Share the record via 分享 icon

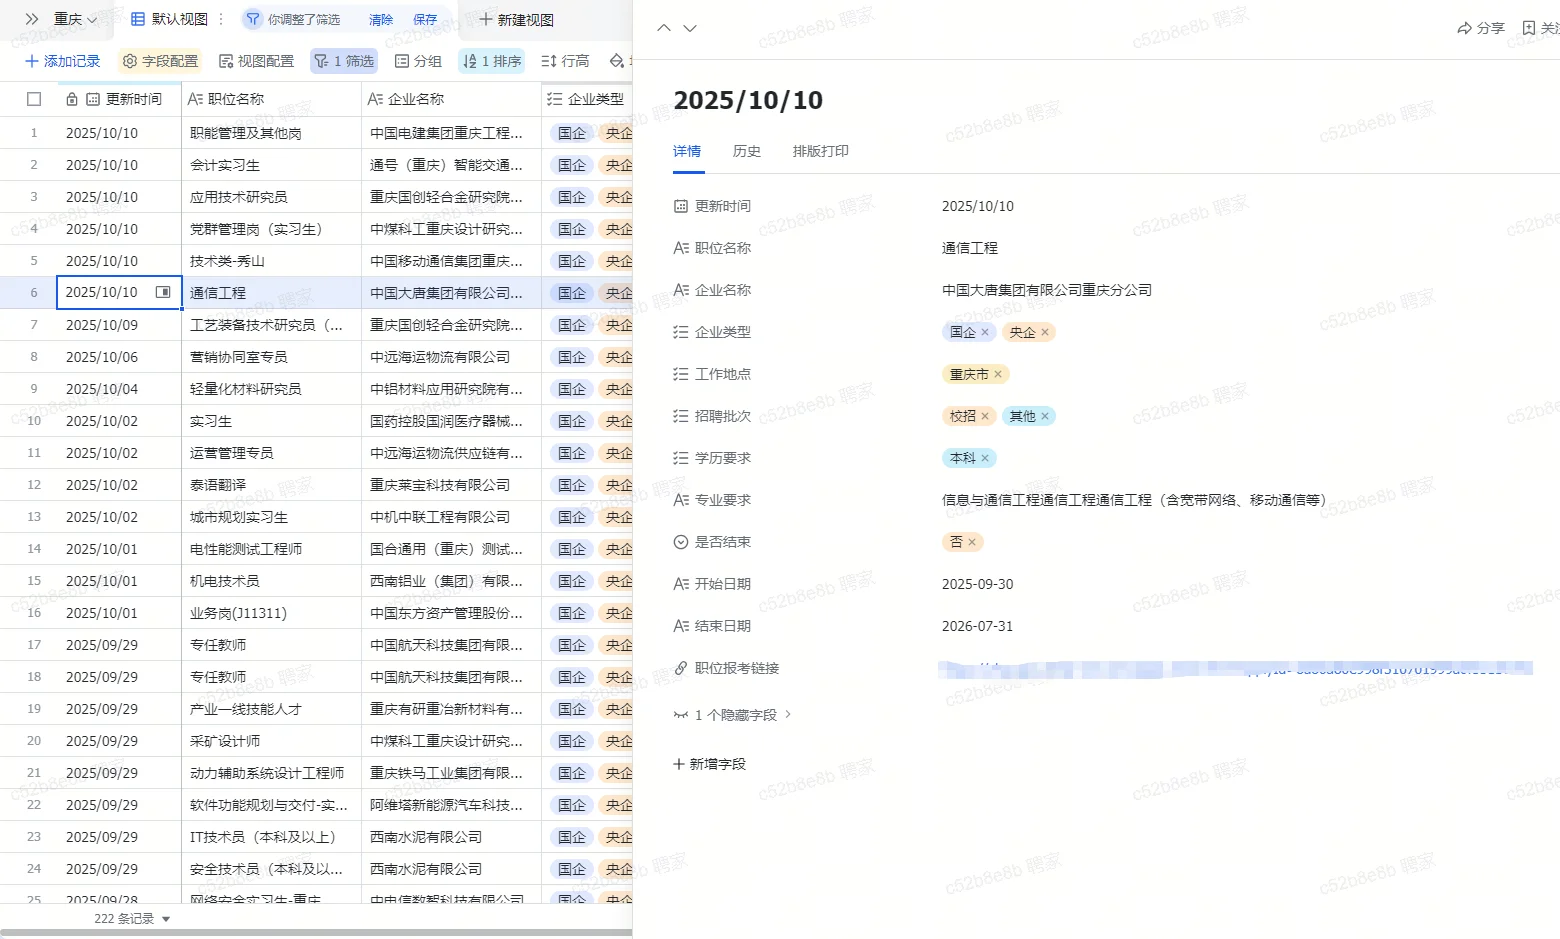(1481, 29)
